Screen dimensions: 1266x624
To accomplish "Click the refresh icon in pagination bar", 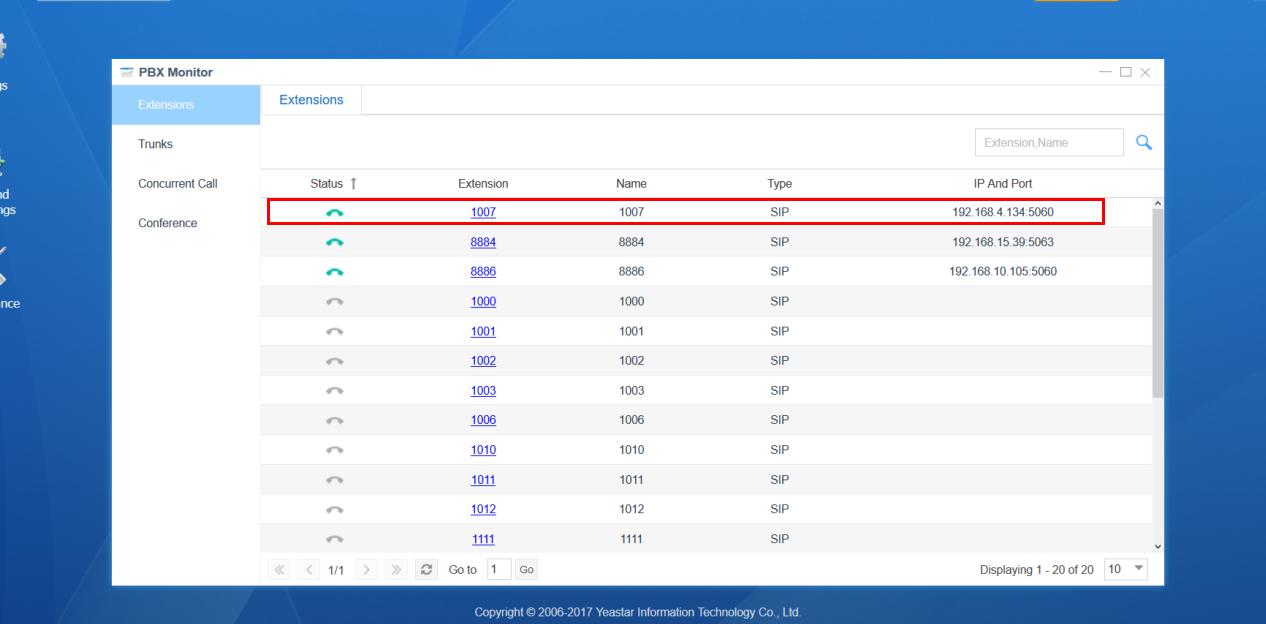I will coord(427,569).
